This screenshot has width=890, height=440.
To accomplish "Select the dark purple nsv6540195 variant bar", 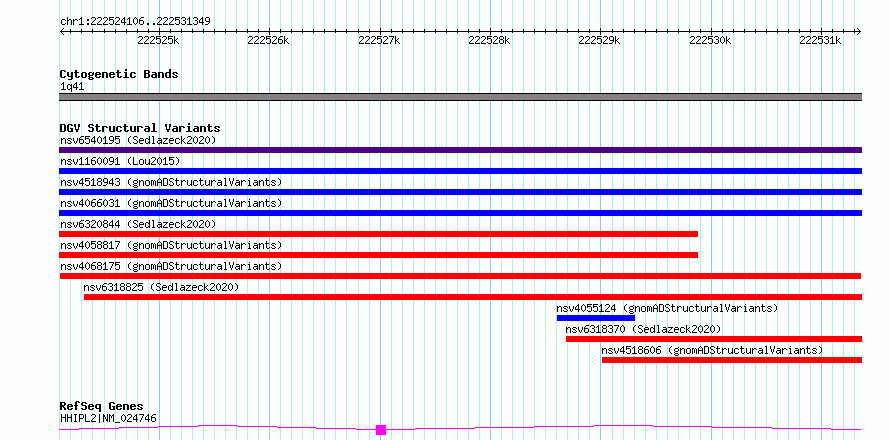I will (460, 150).
